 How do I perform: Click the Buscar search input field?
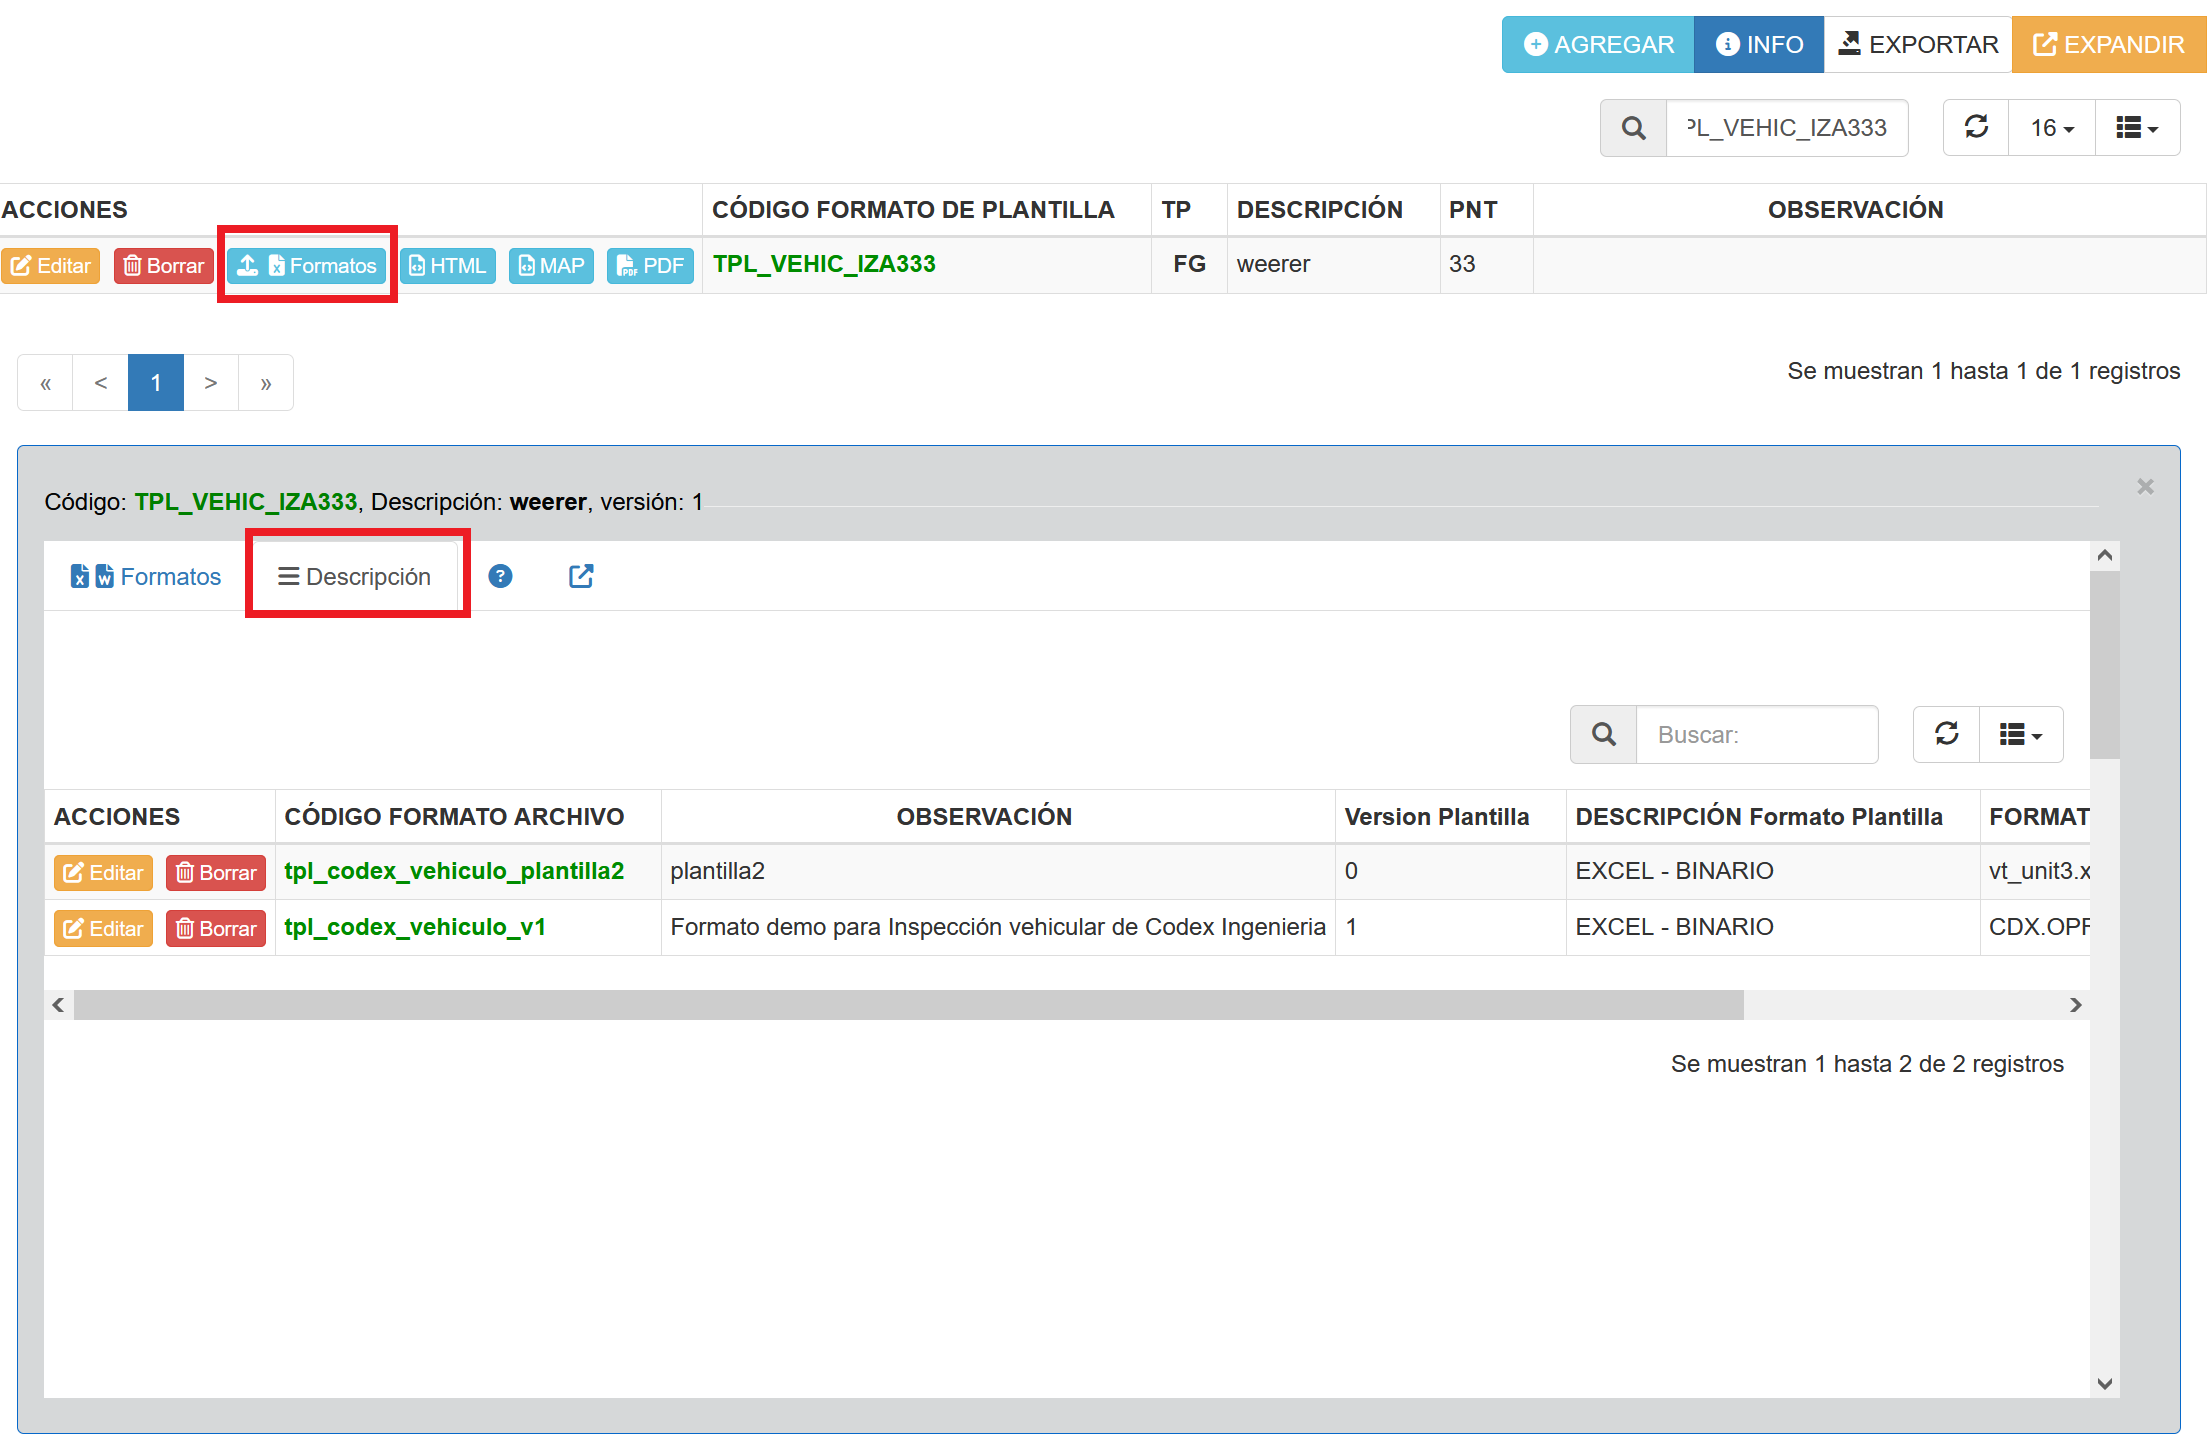pyautogui.click(x=1755, y=735)
